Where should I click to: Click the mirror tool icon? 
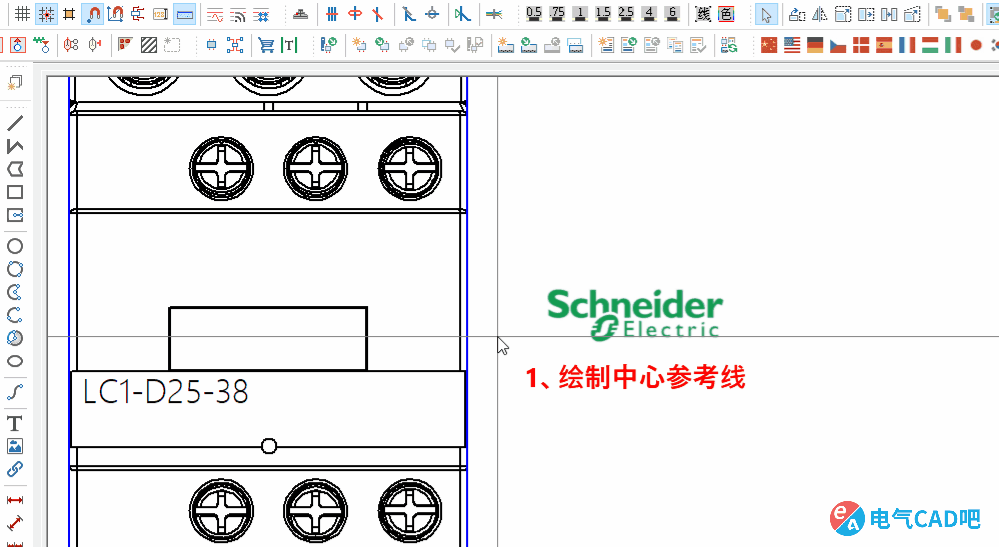[820, 14]
